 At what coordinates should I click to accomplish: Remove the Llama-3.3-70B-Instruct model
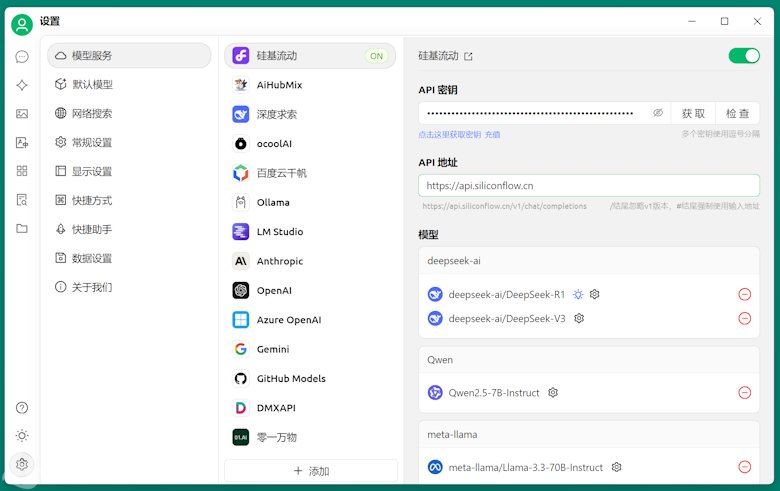click(745, 467)
